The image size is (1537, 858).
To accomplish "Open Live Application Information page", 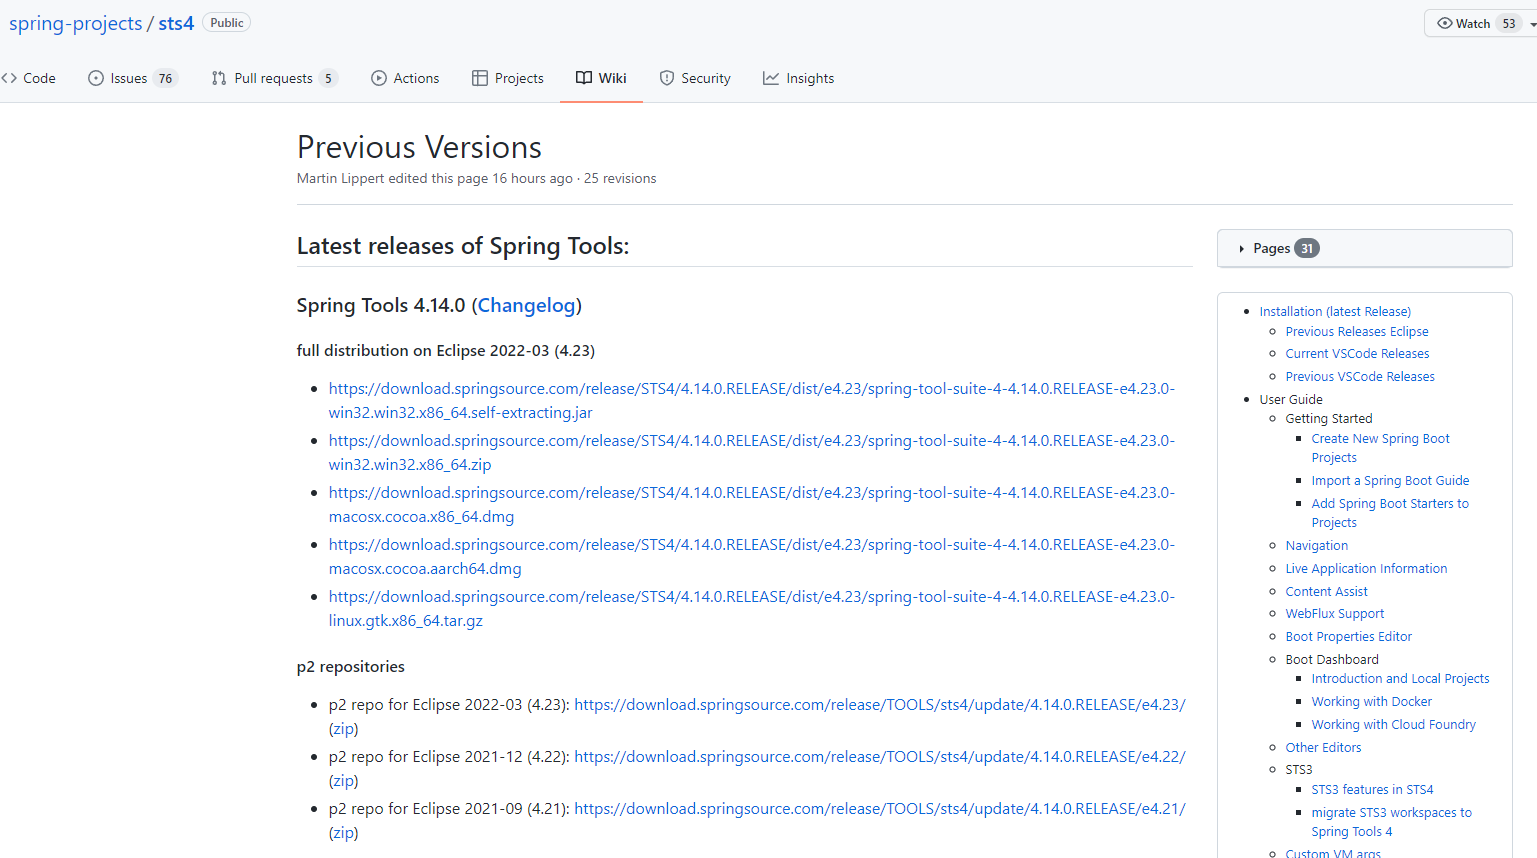I will click(1366, 569).
